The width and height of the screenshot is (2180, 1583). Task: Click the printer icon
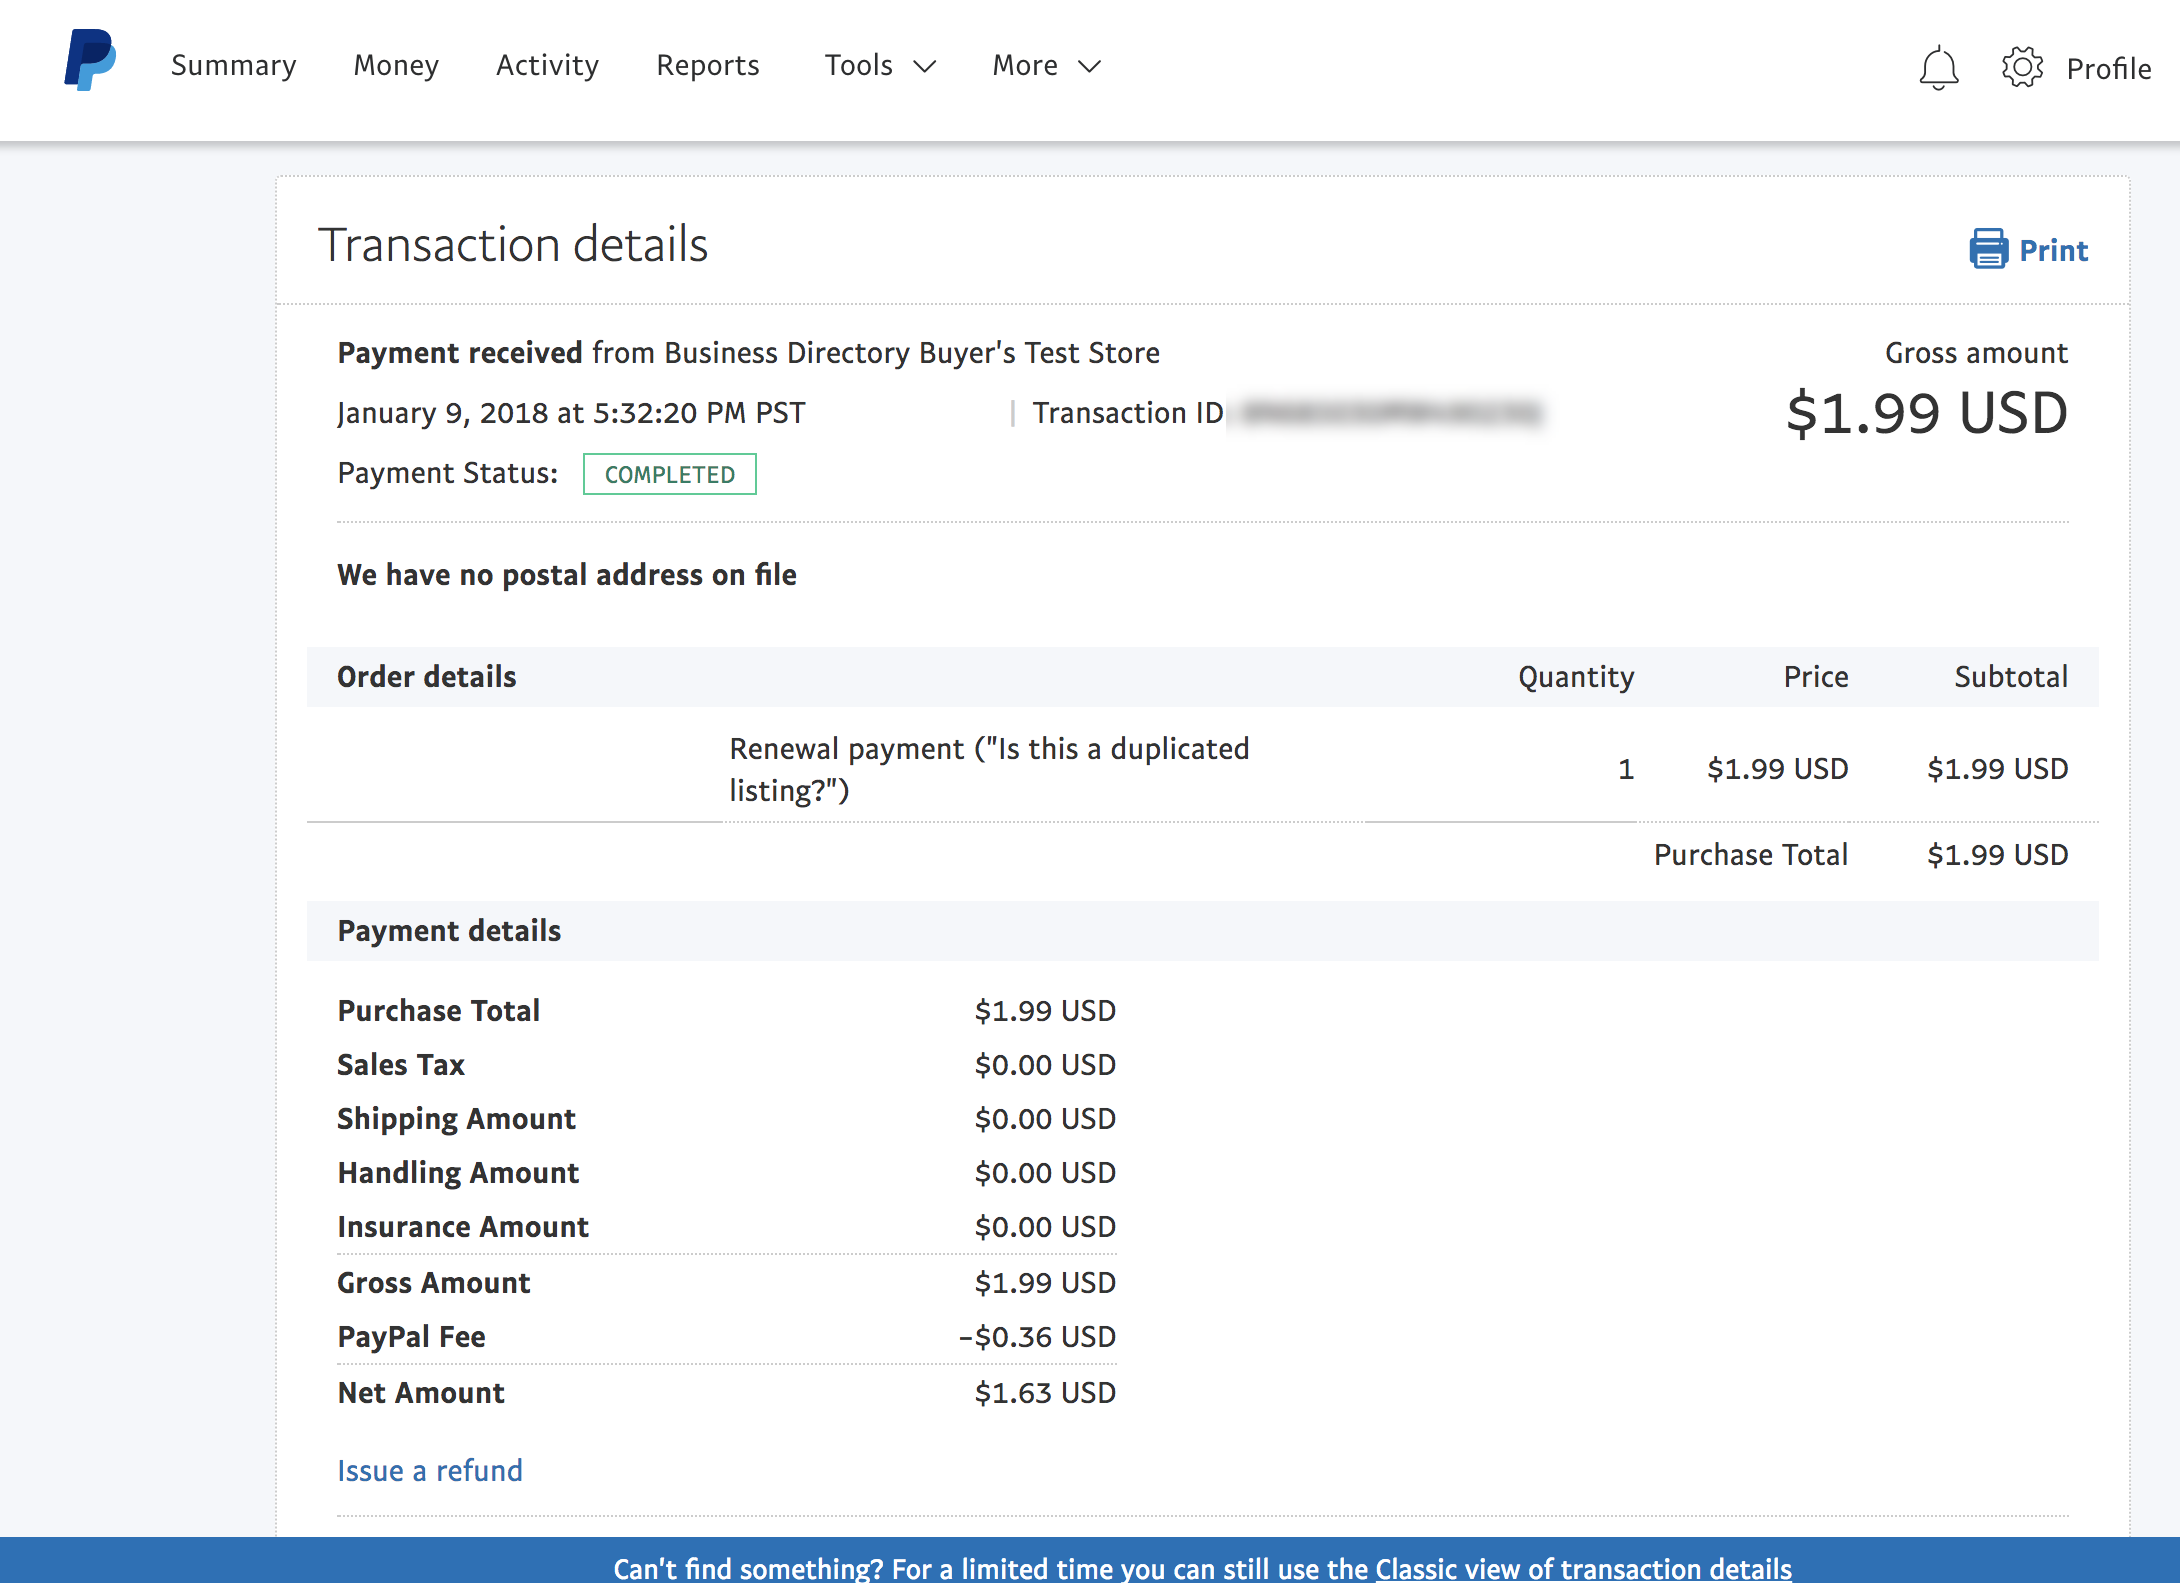pyautogui.click(x=1988, y=249)
